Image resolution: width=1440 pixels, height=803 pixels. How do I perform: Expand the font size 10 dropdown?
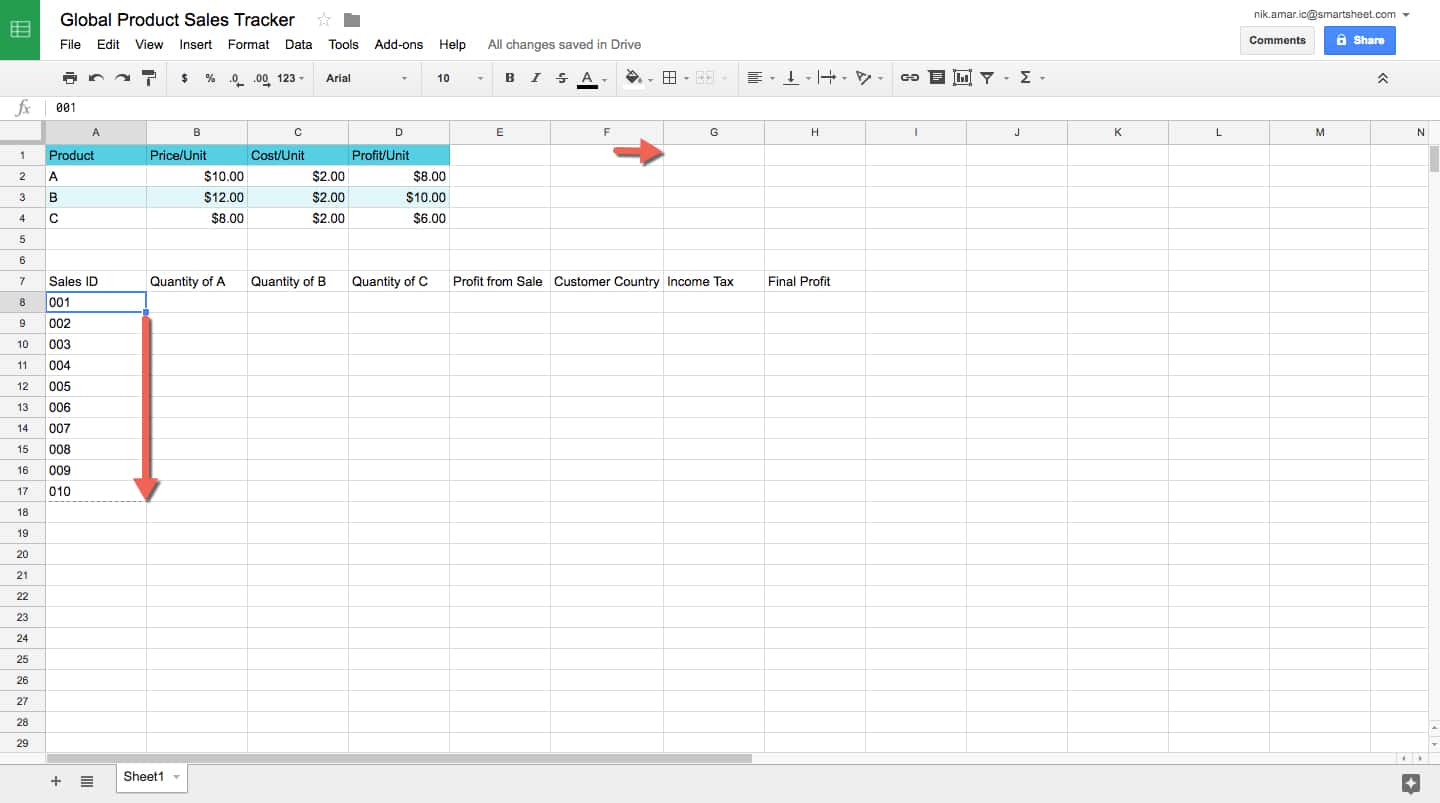click(x=459, y=78)
